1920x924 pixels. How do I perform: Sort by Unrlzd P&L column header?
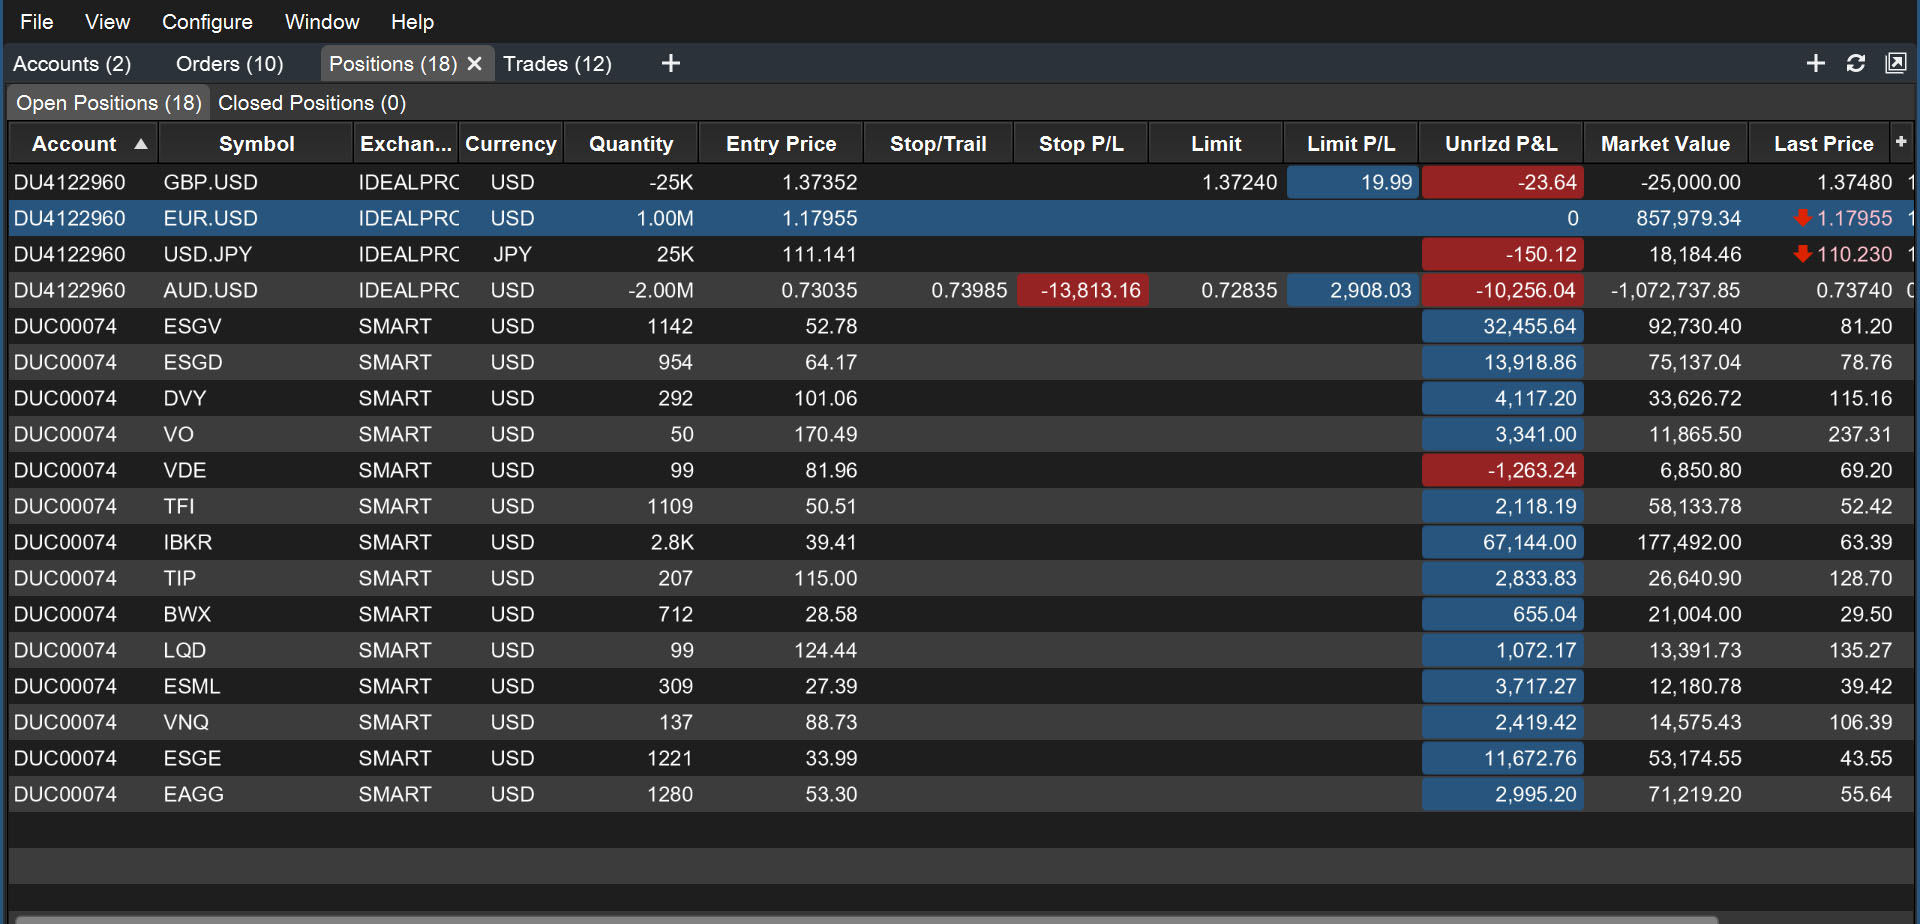point(1501,144)
